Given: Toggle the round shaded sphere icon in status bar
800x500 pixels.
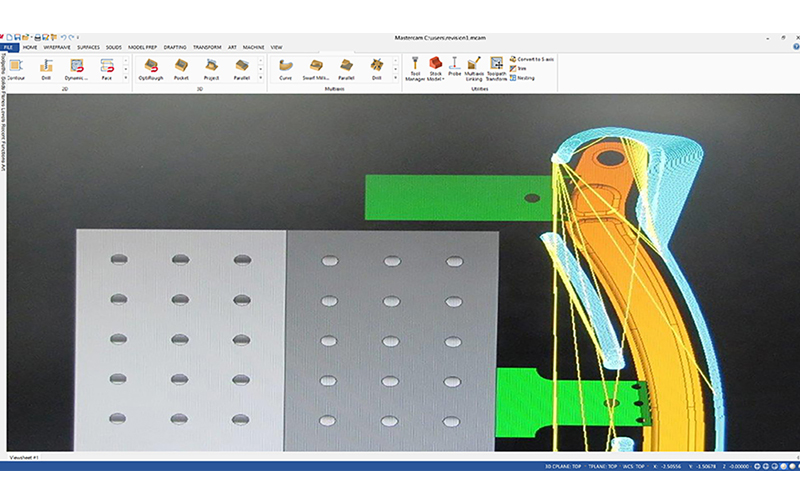Looking at the screenshot, I should click(x=792, y=466).
